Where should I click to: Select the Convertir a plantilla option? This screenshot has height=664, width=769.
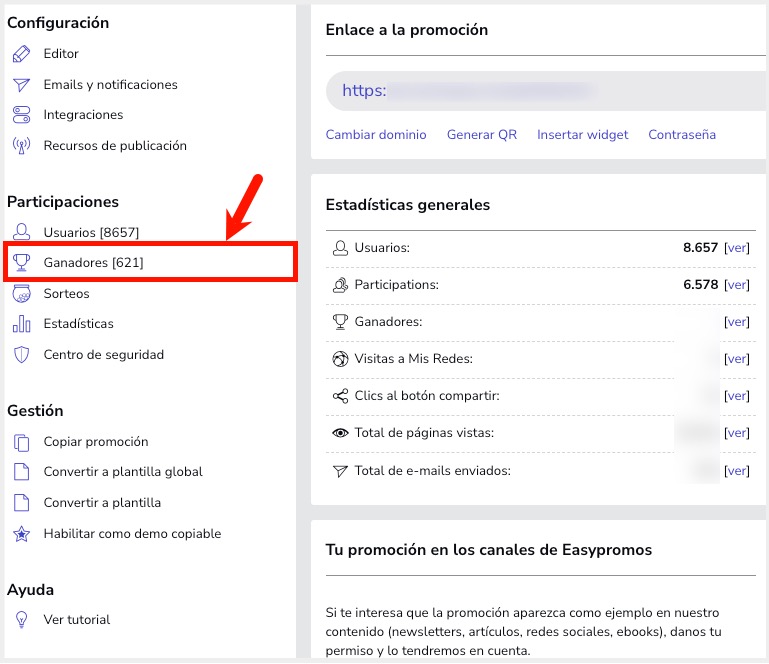(x=102, y=503)
